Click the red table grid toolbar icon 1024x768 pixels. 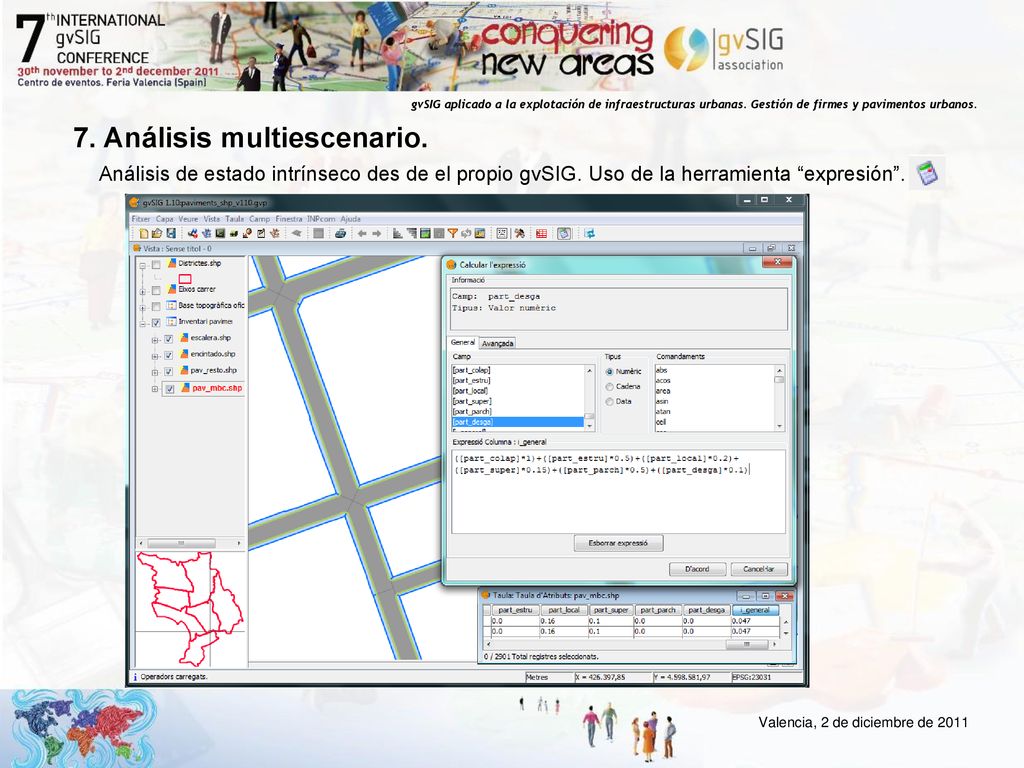click(541, 233)
